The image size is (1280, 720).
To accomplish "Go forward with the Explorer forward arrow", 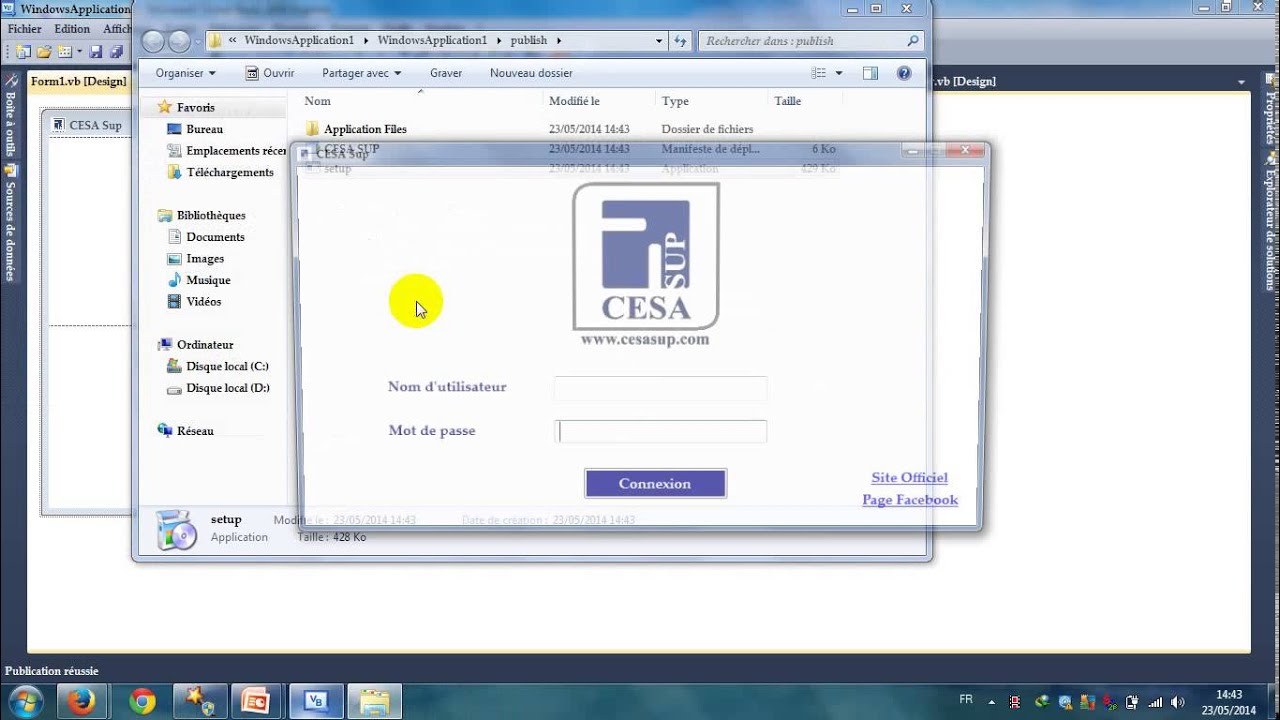I will pos(179,41).
